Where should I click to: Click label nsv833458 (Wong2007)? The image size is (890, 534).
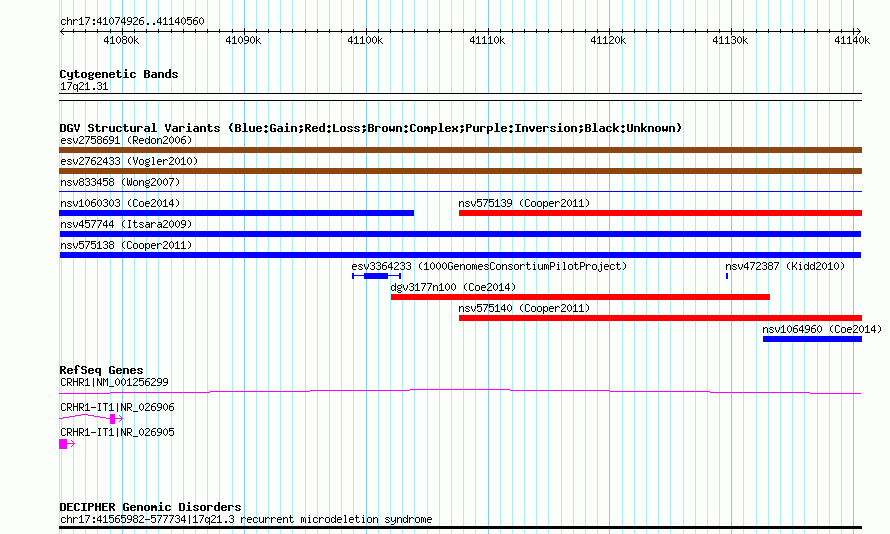(x=120, y=182)
